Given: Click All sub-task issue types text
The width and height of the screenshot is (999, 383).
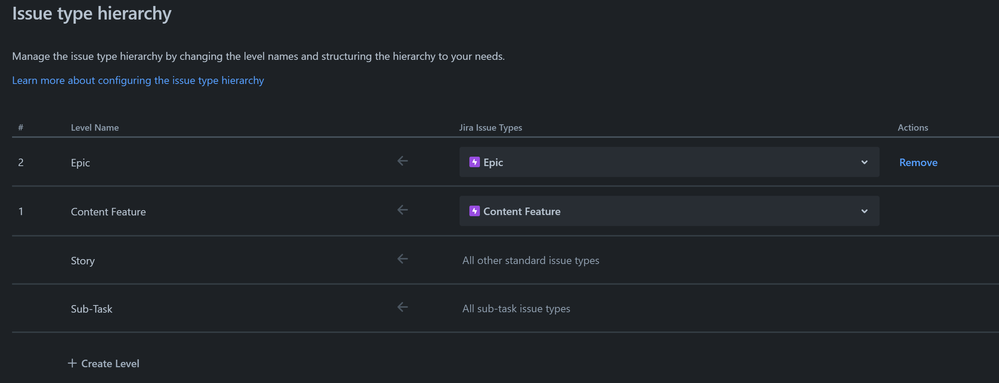Looking at the screenshot, I should 516,309.
